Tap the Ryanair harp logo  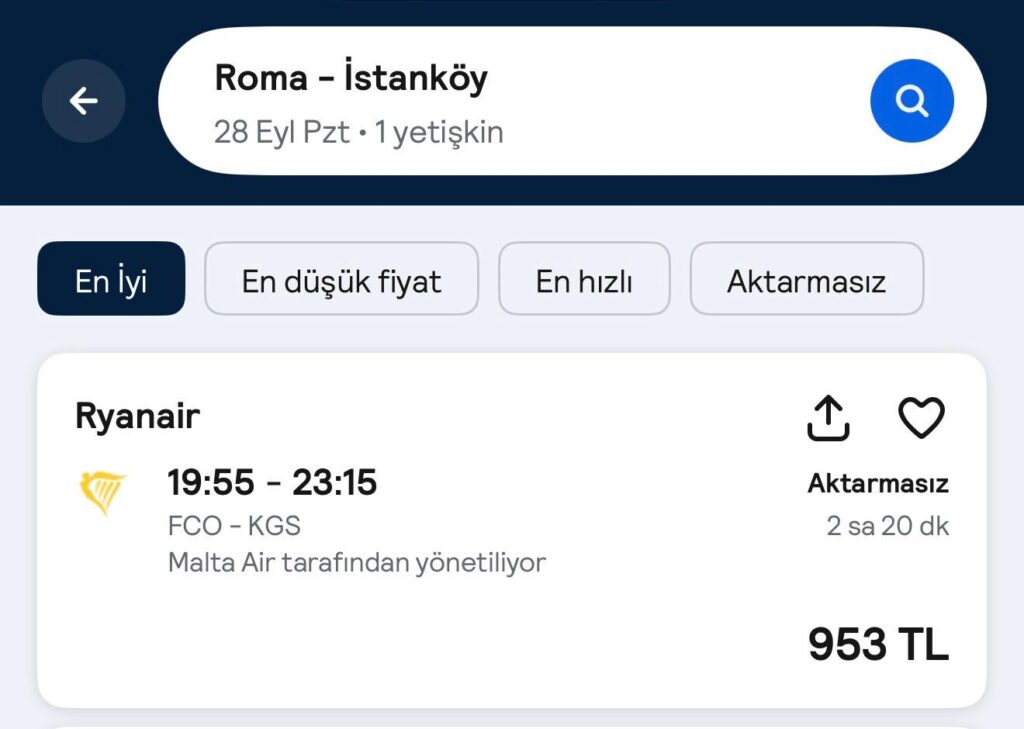coord(102,493)
